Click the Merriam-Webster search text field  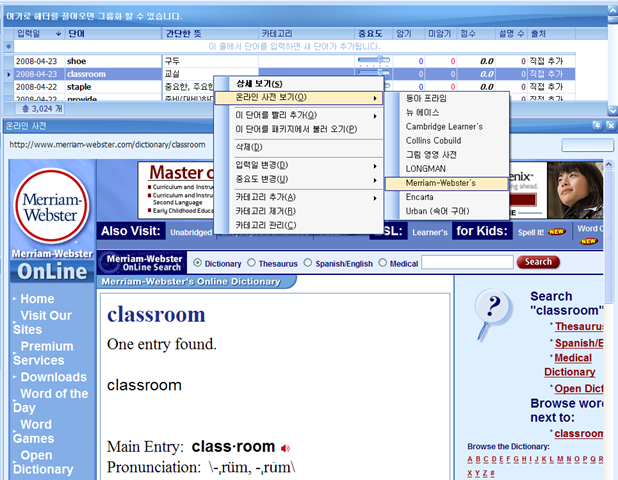[x=467, y=262]
